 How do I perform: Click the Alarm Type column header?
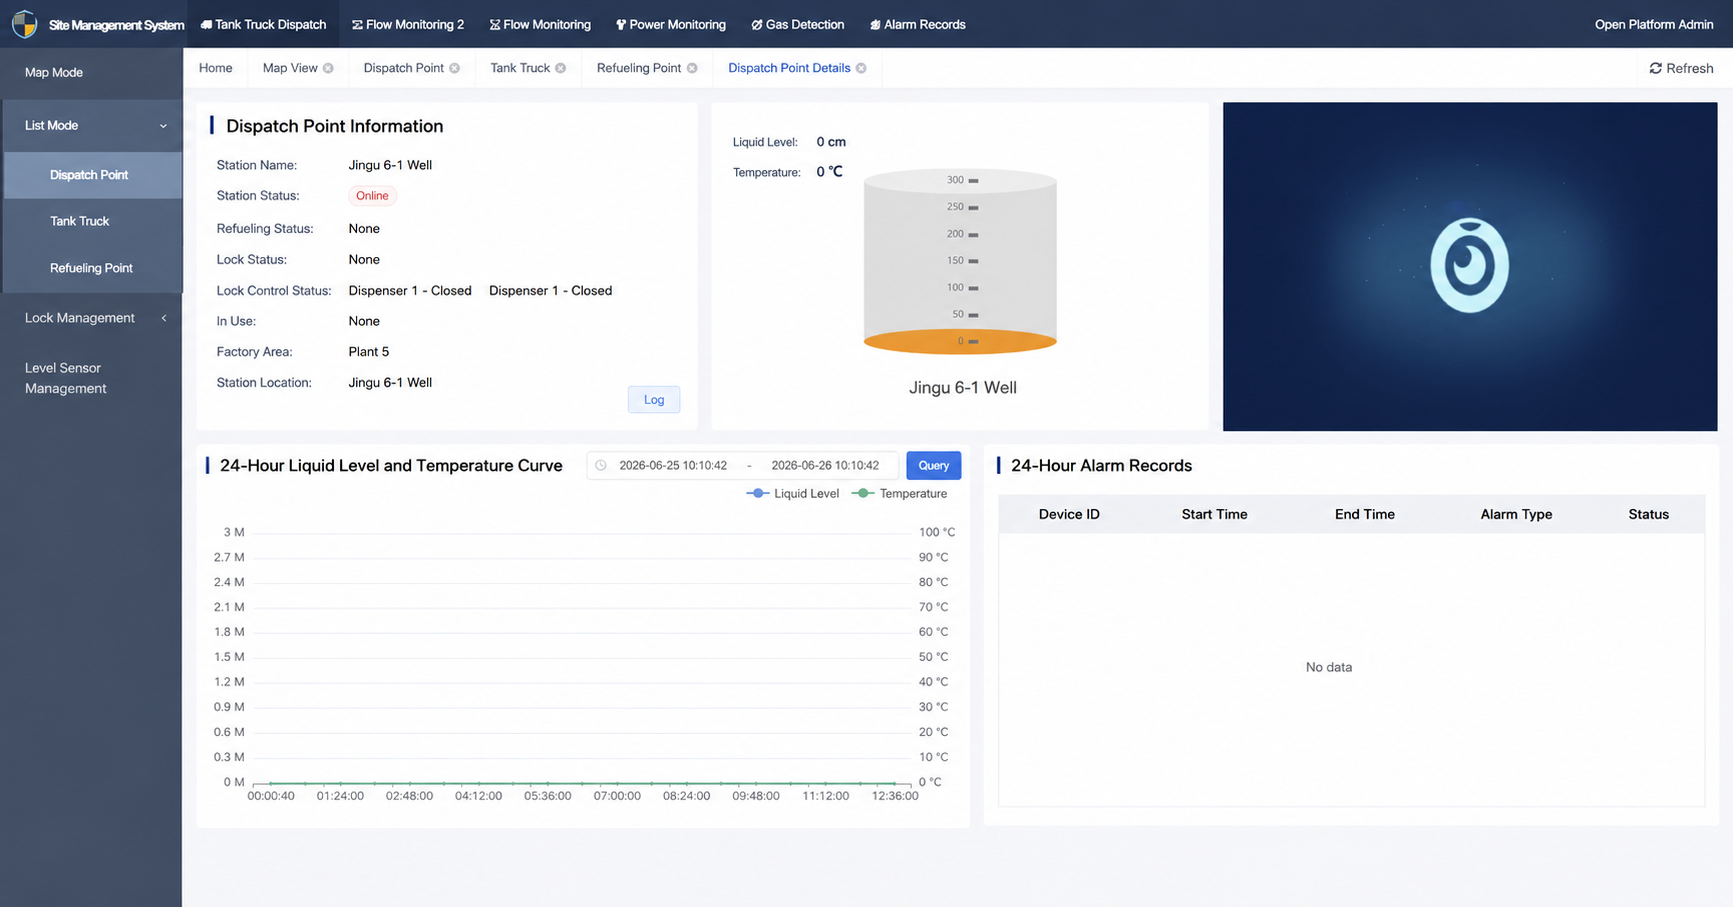1516,514
